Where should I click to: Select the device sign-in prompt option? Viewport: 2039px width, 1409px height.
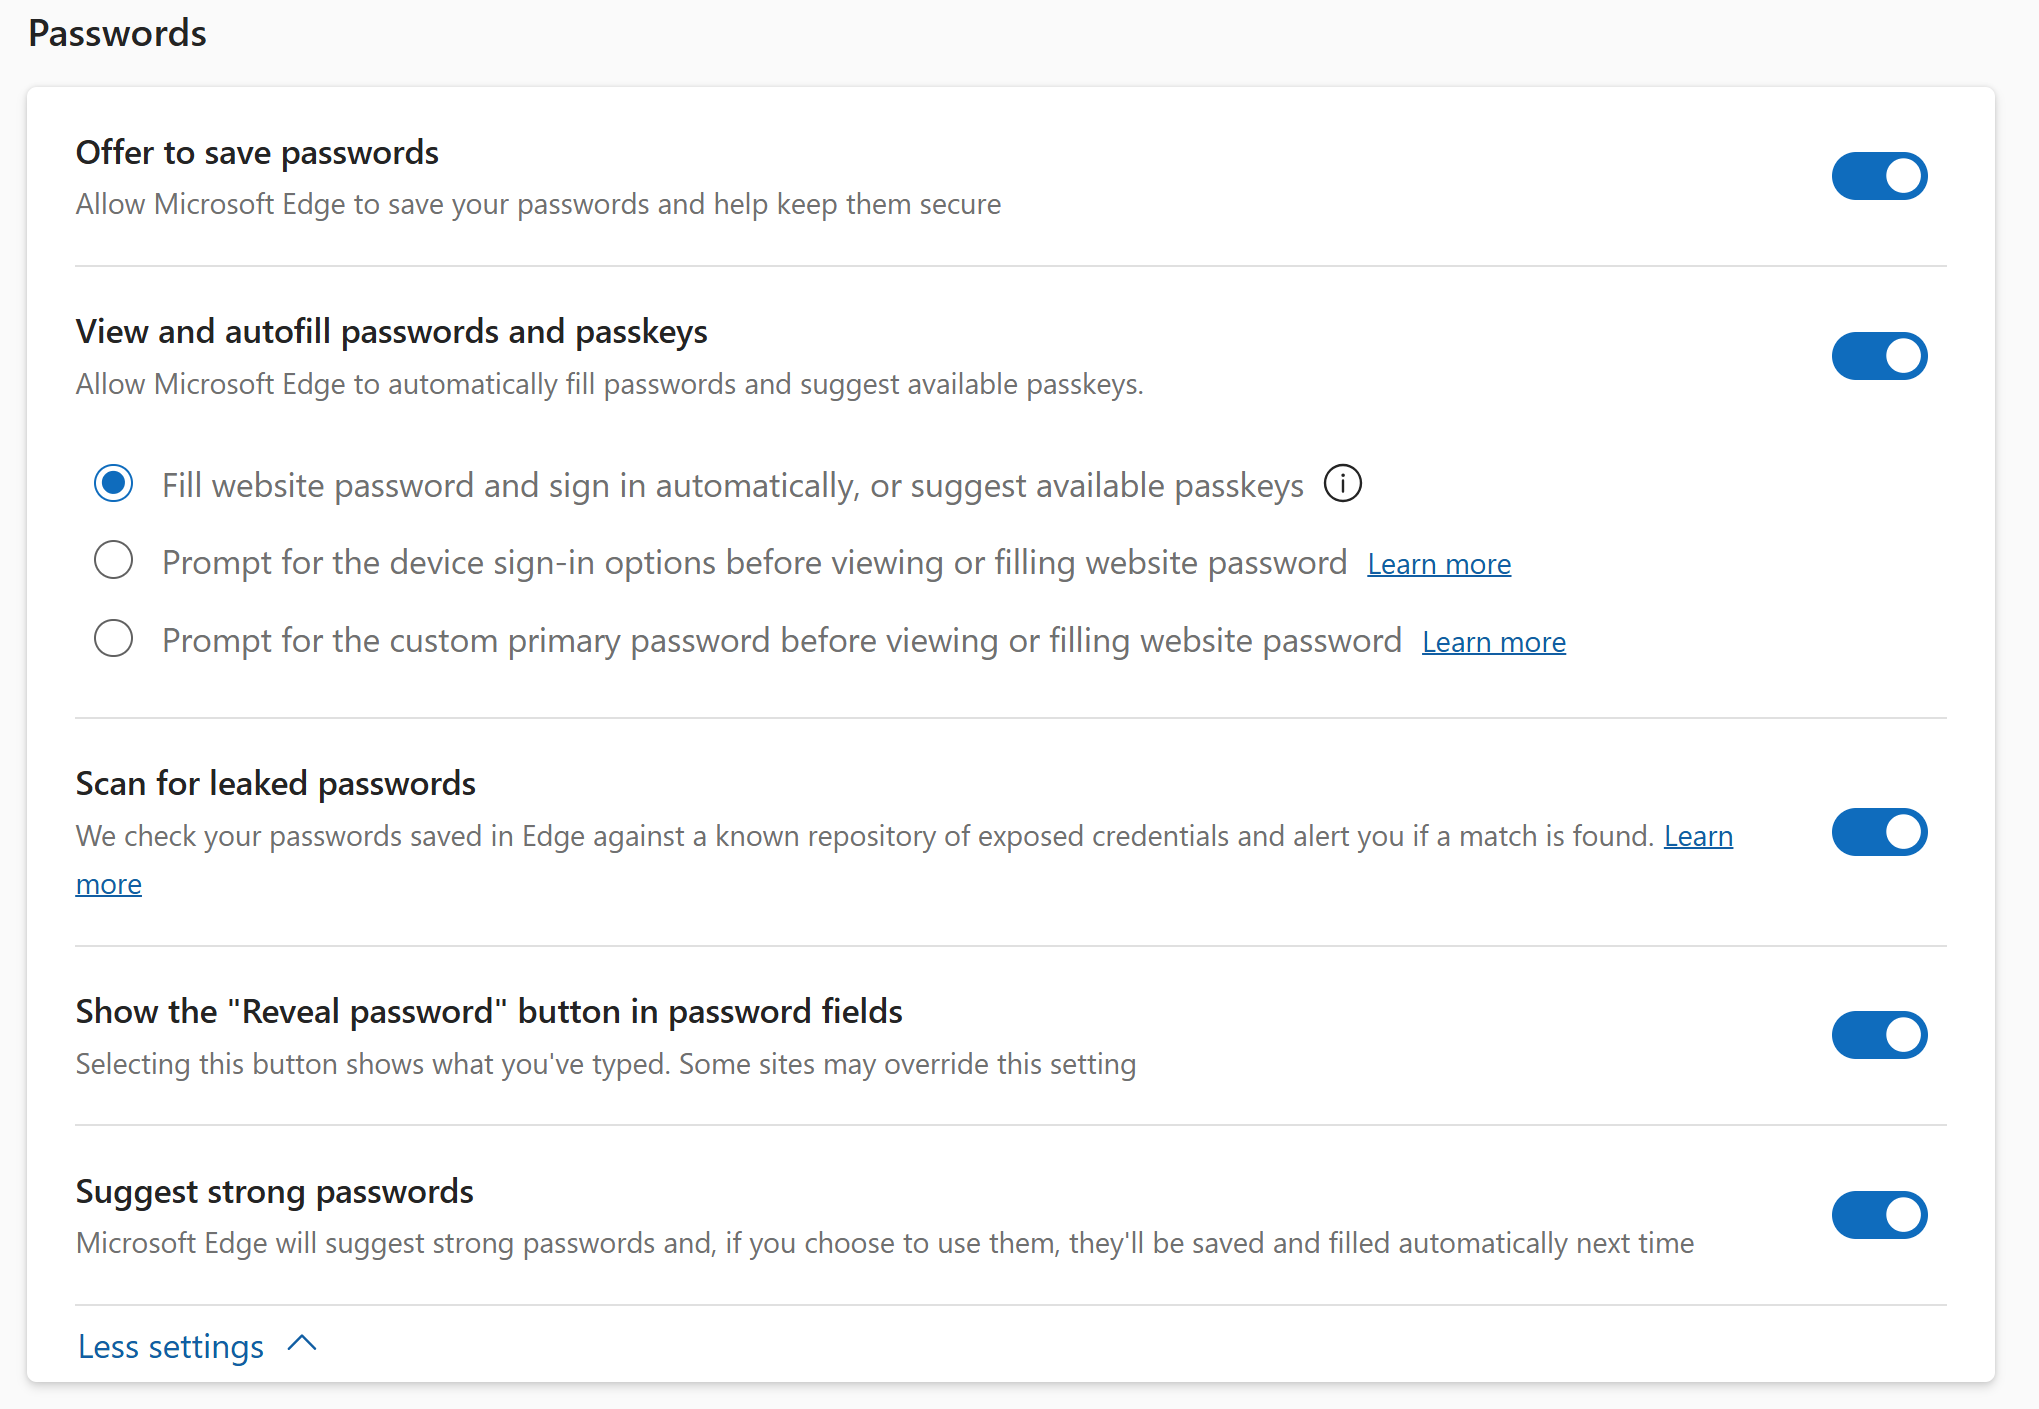click(x=113, y=560)
